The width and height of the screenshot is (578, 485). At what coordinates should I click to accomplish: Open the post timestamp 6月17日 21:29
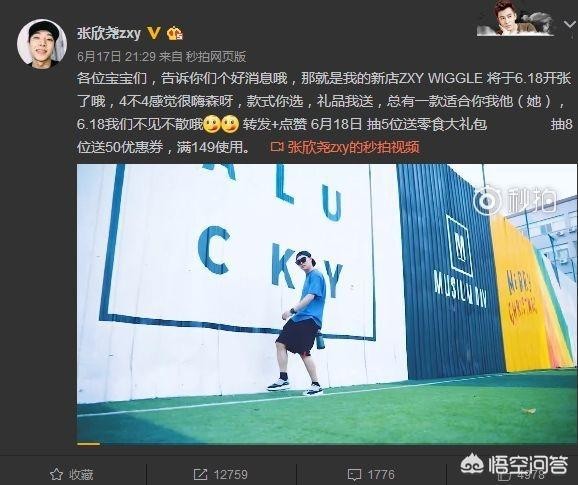tap(116, 56)
